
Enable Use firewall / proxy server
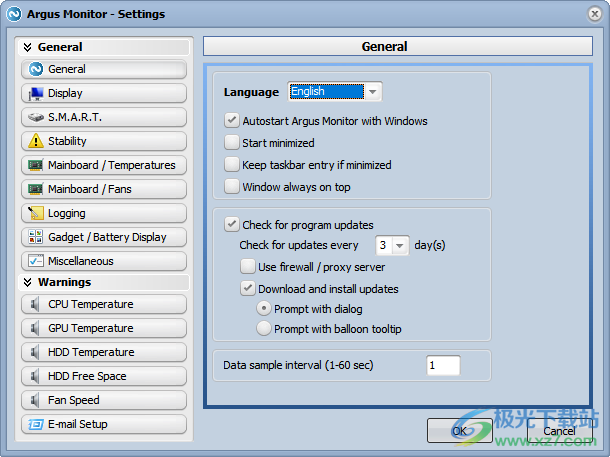248,267
